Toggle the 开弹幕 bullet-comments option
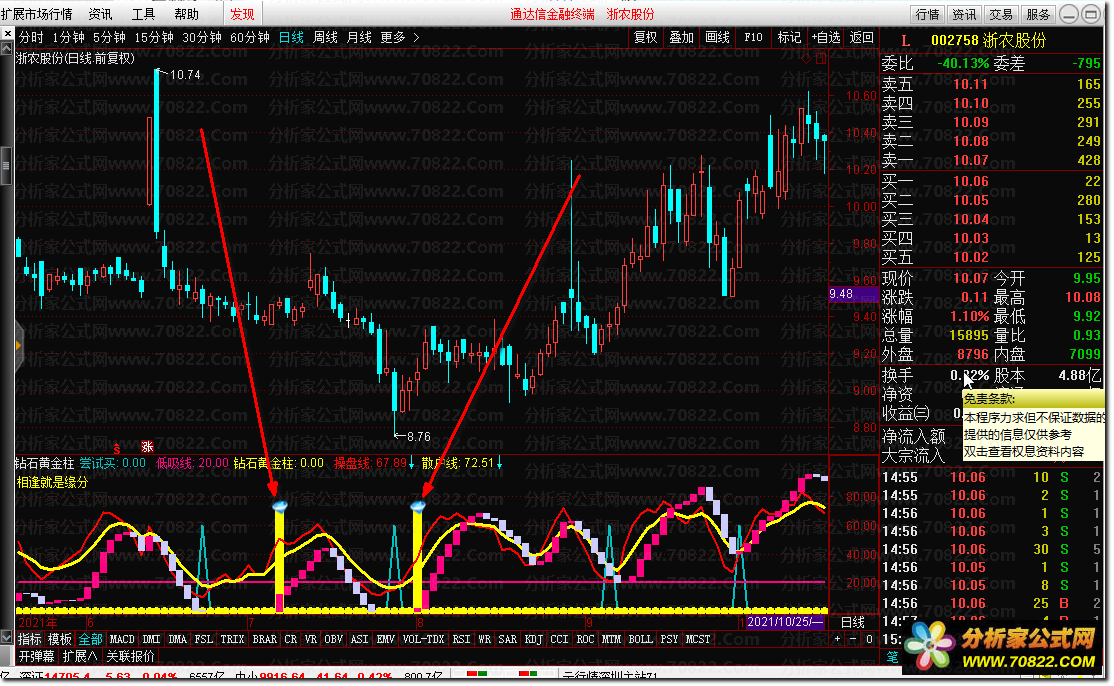This screenshot has width=1114, height=686. coord(36,656)
